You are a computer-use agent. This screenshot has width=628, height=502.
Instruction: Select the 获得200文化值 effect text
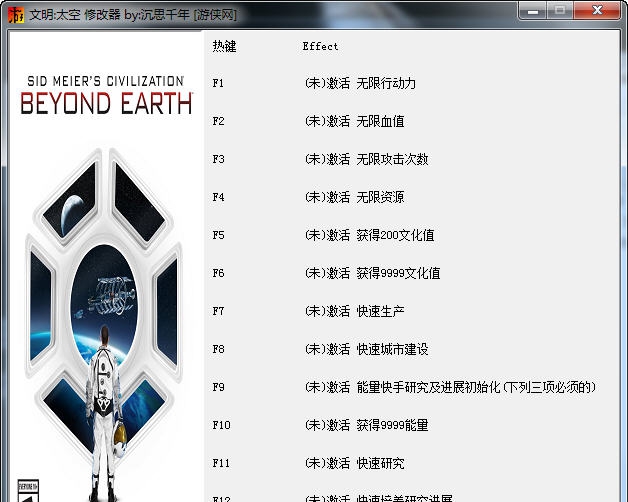[x=395, y=235]
